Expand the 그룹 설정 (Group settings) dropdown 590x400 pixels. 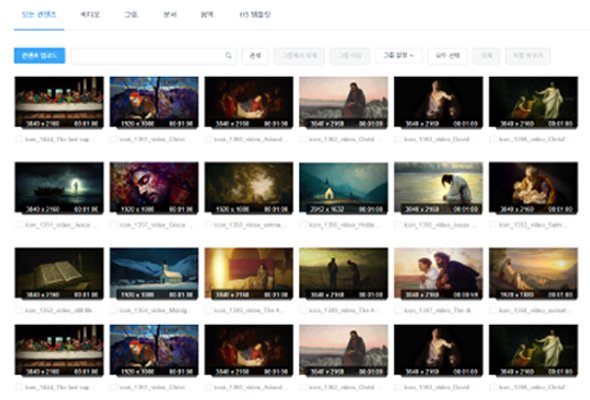coord(398,56)
